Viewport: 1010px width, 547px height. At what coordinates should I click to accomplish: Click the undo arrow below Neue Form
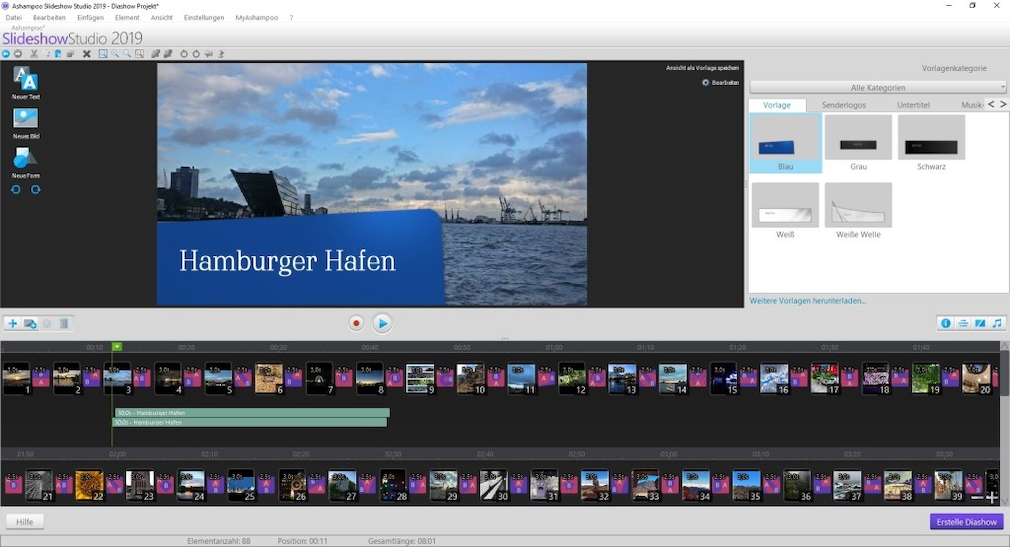(16, 189)
